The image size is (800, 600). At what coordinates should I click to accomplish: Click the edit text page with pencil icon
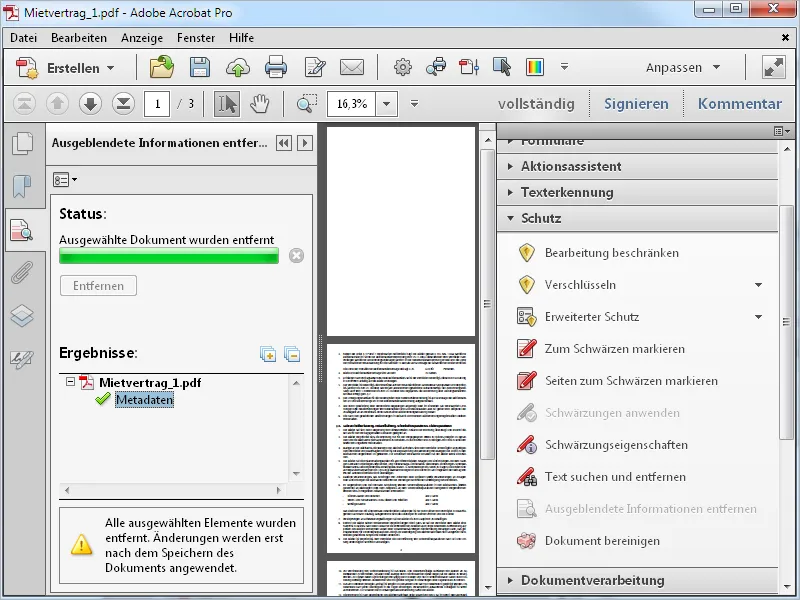(x=314, y=67)
